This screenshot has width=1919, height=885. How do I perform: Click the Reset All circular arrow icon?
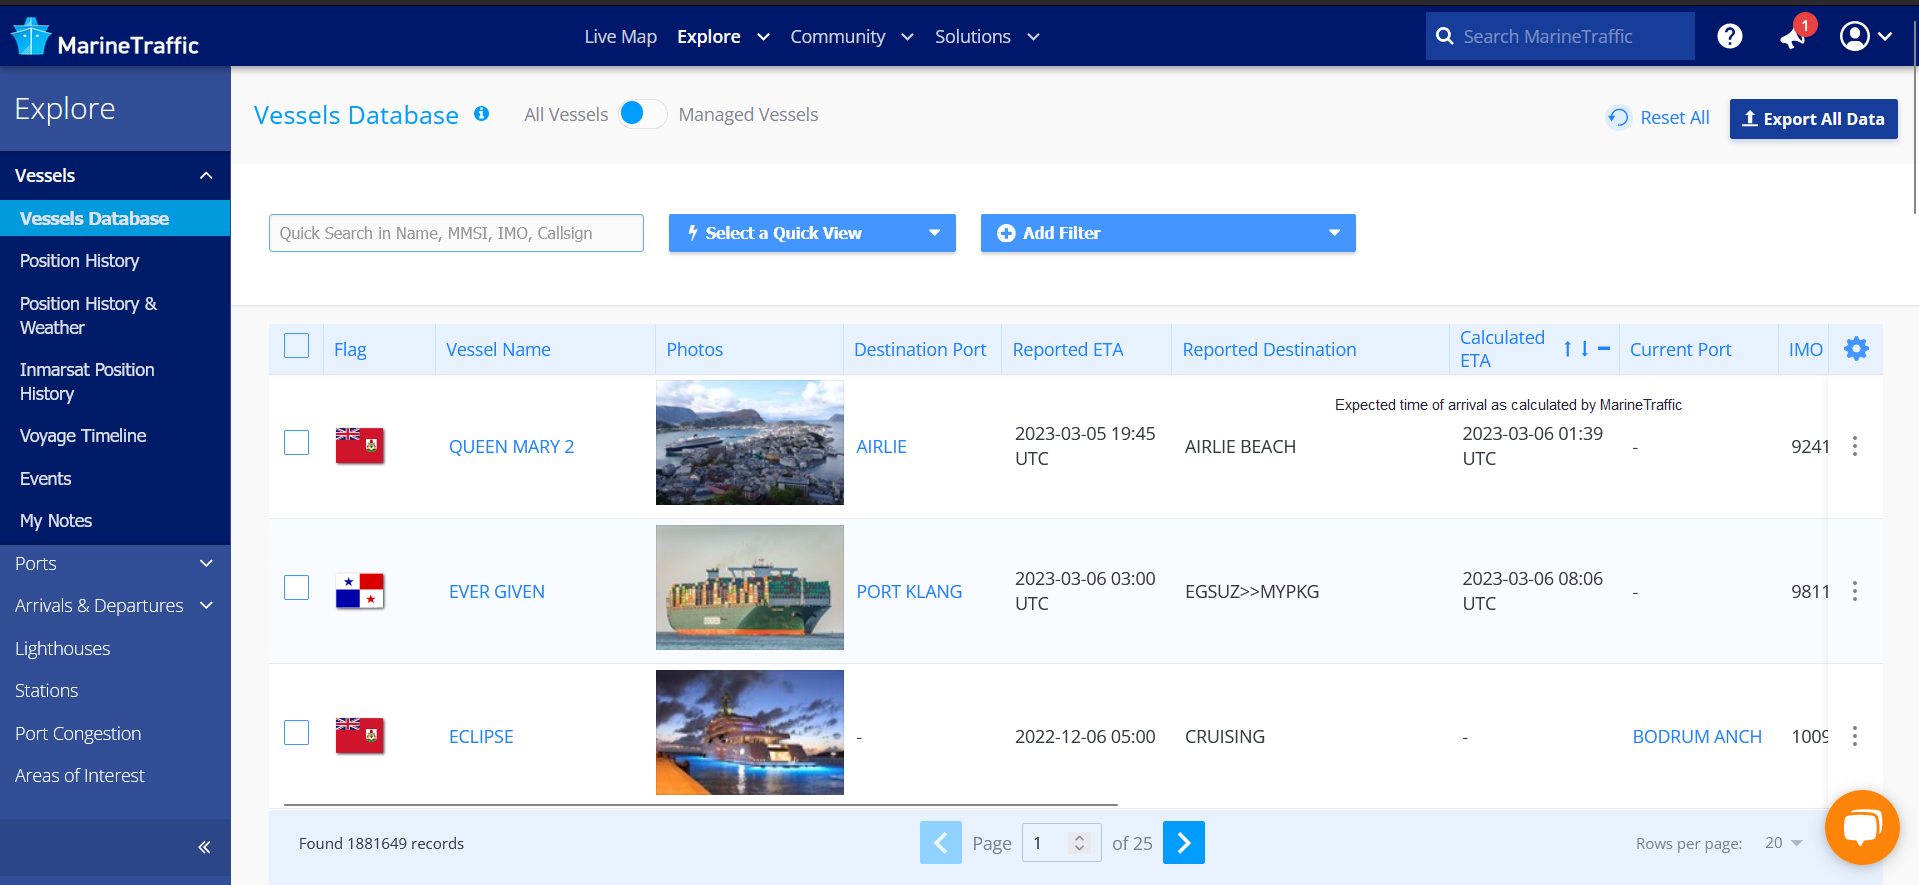1618,118
